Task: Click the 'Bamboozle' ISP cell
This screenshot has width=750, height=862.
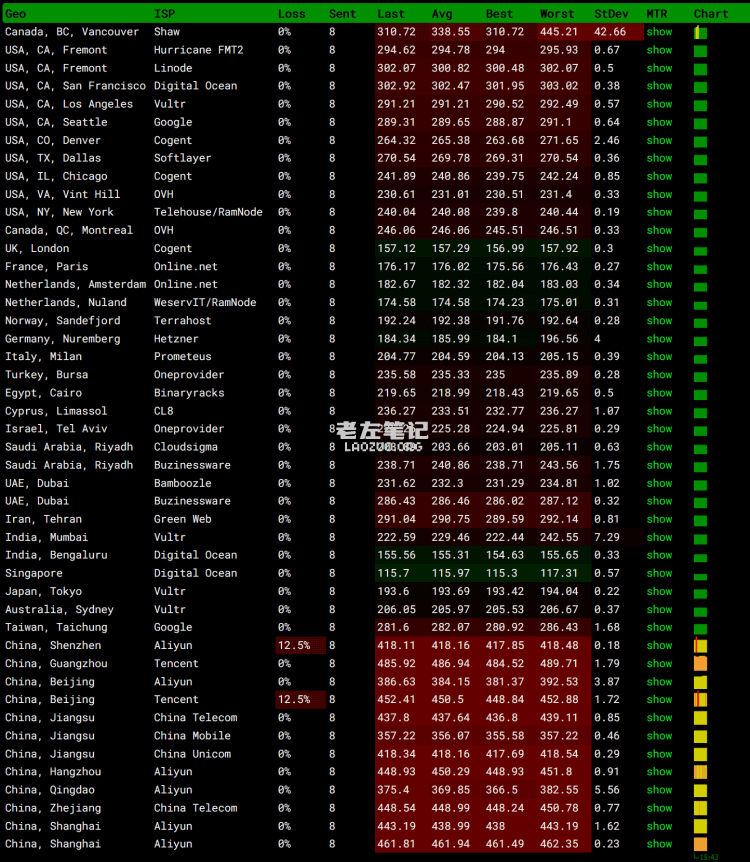Action: (x=183, y=483)
